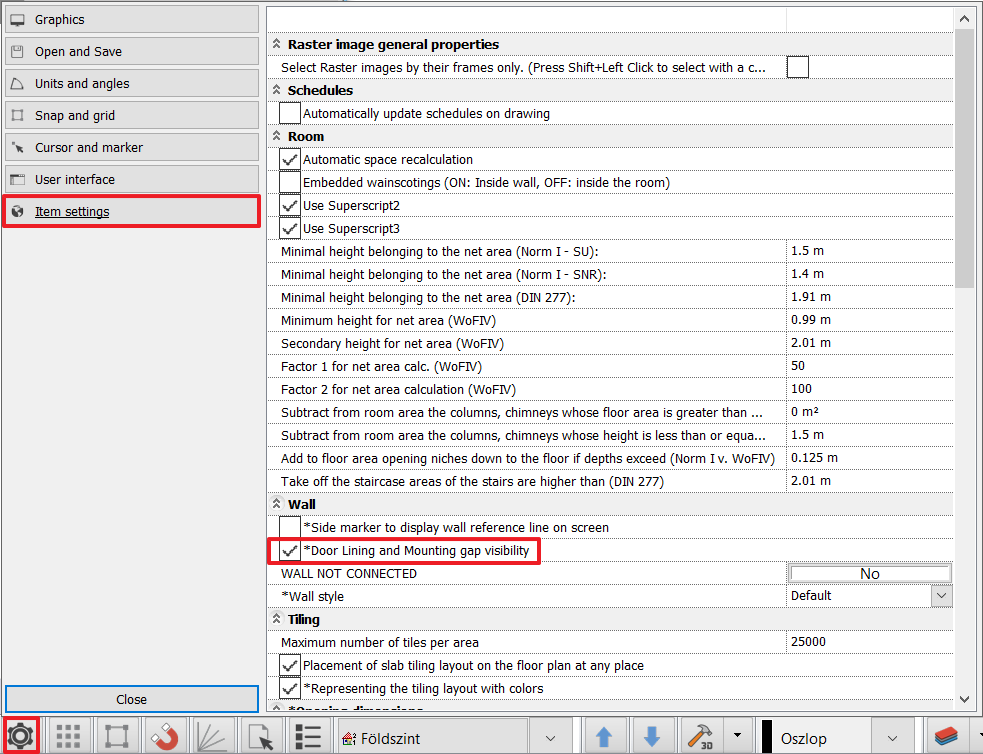Open the Snap and grid settings page
Screen dimensions: 983x754
131,116
